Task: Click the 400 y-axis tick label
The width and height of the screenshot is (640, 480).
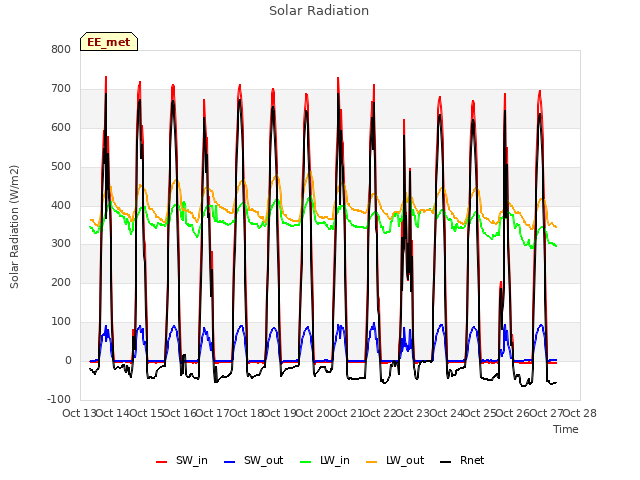Action: point(61,205)
